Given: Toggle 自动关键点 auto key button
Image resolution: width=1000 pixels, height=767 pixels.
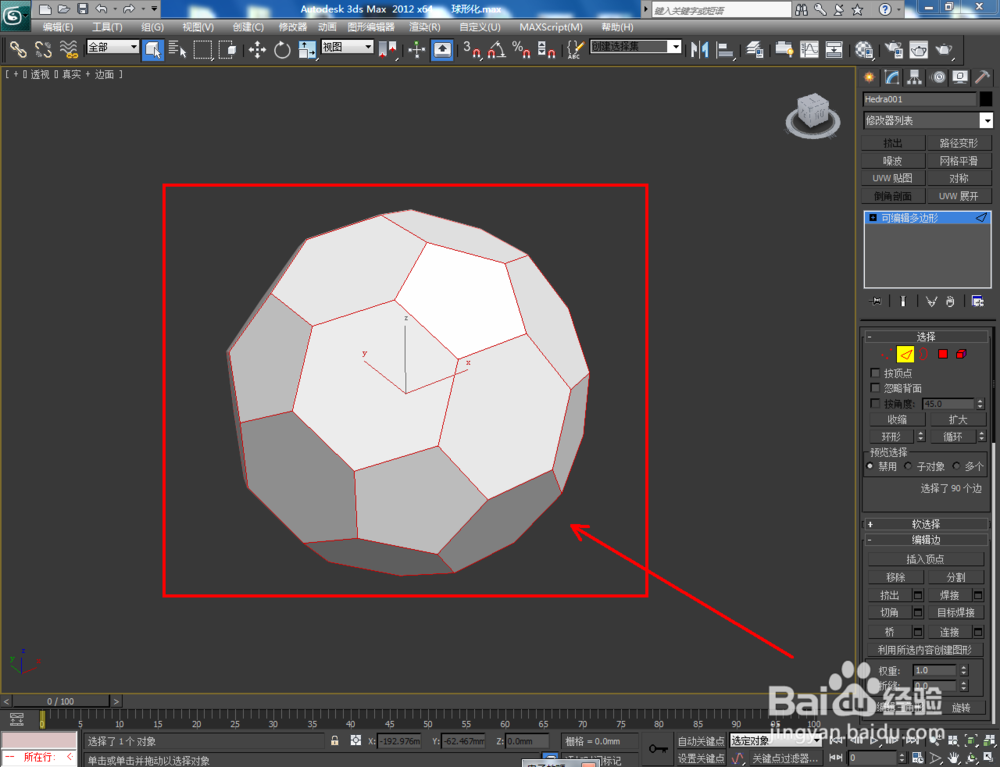Looking at the screenshot, I should click(x=700, y=741).
